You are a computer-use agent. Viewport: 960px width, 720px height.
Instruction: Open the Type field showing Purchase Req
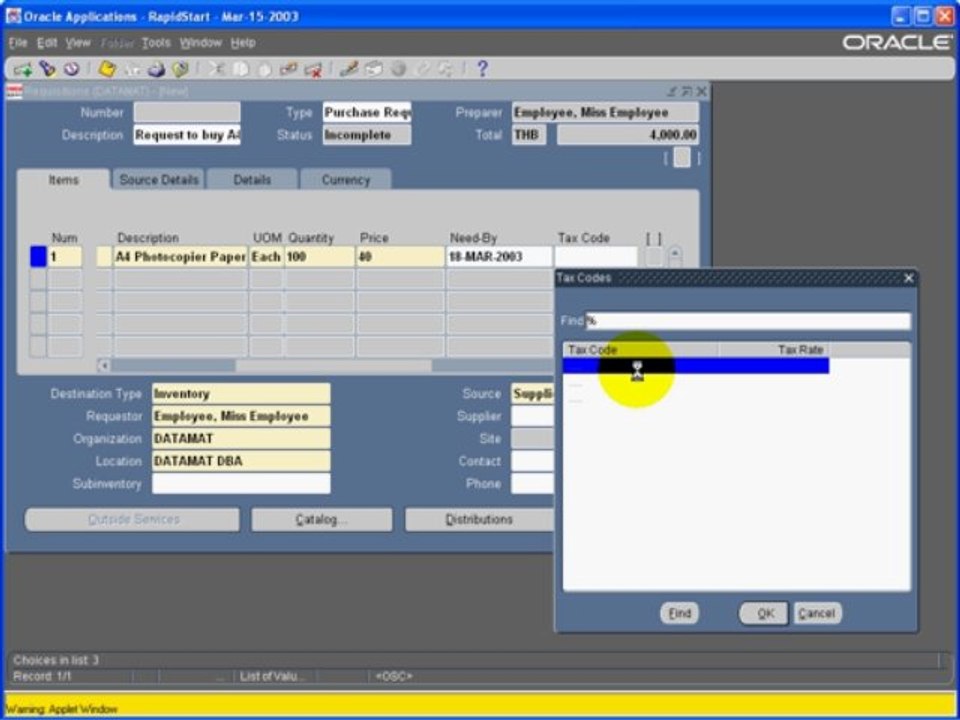click(367, 112)
